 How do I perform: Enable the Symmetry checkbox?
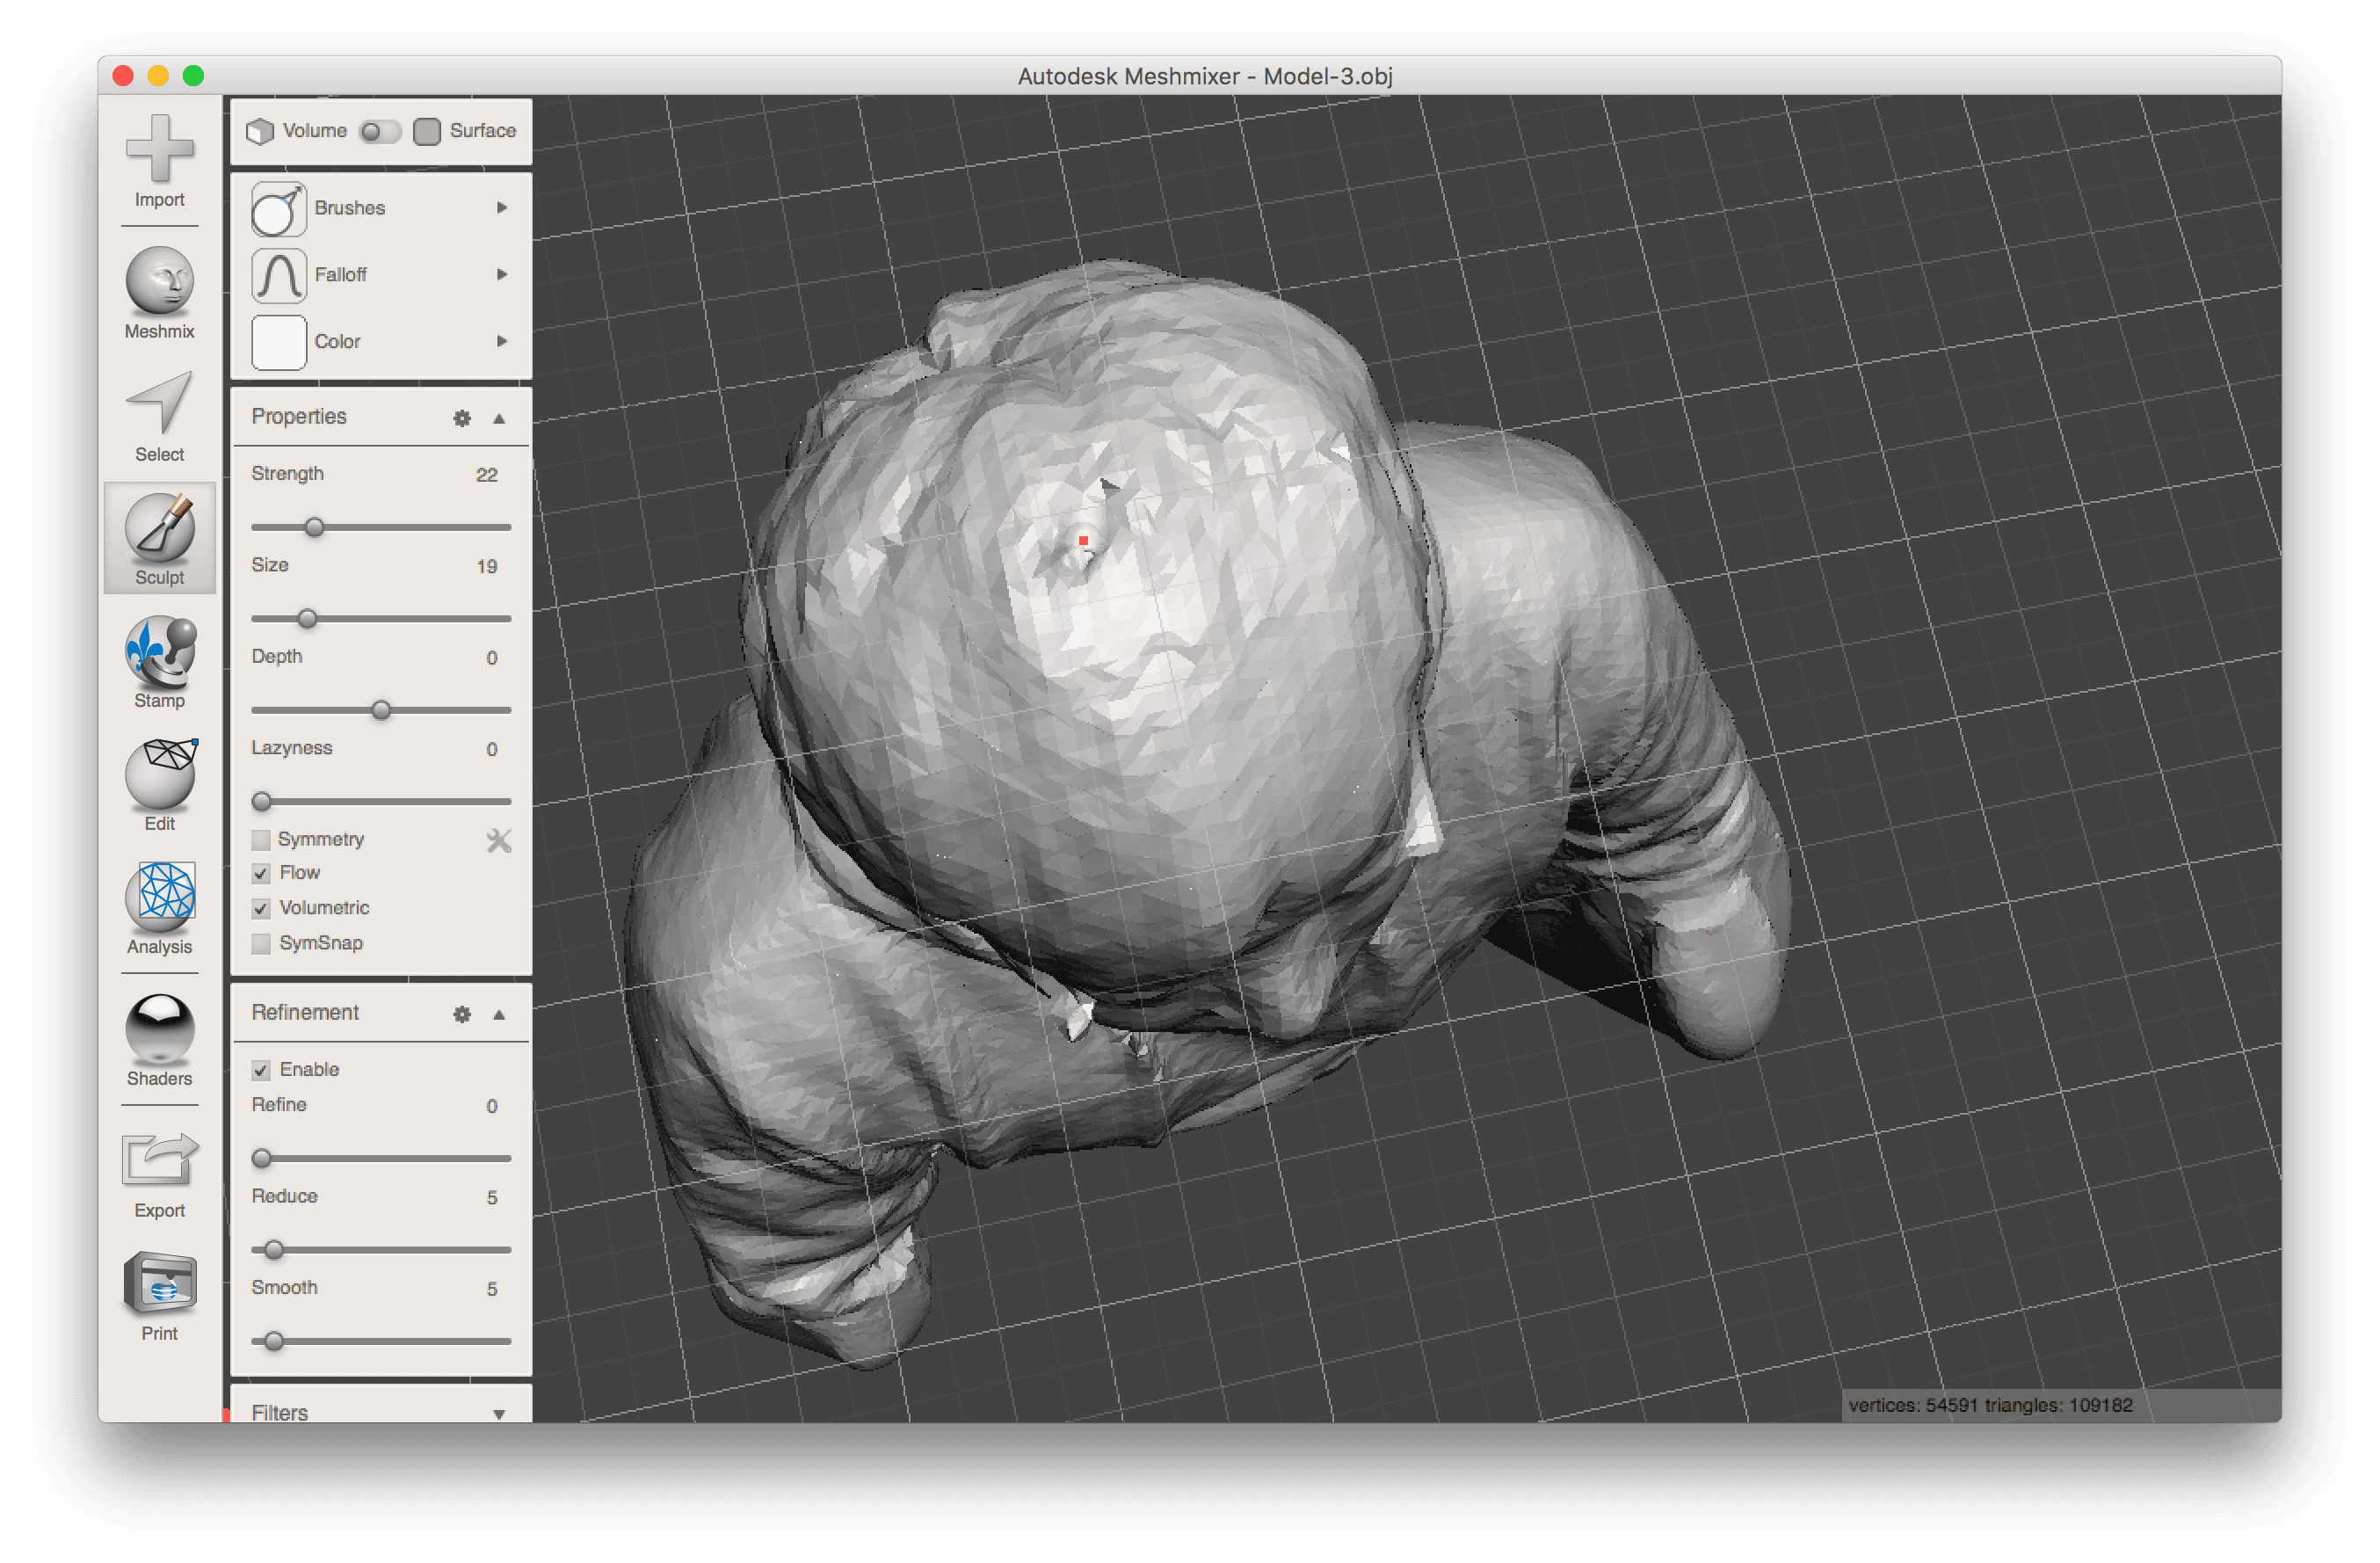261,839
